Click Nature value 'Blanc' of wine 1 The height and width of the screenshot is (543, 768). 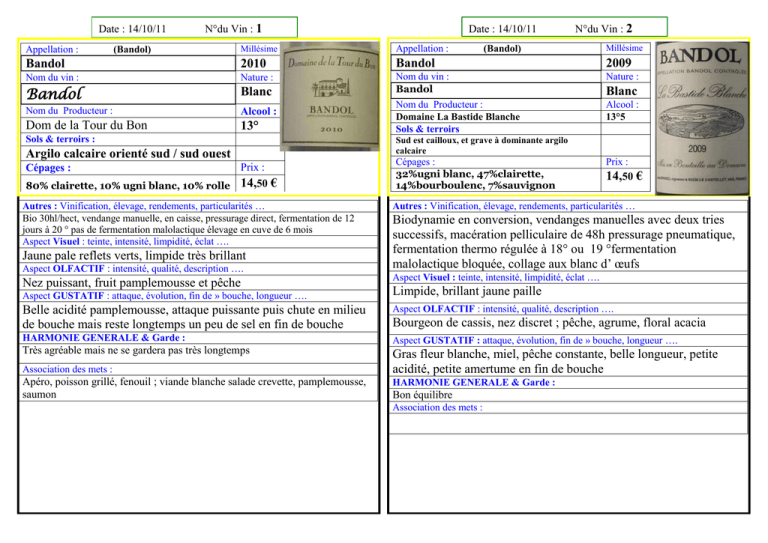point(256,92)
